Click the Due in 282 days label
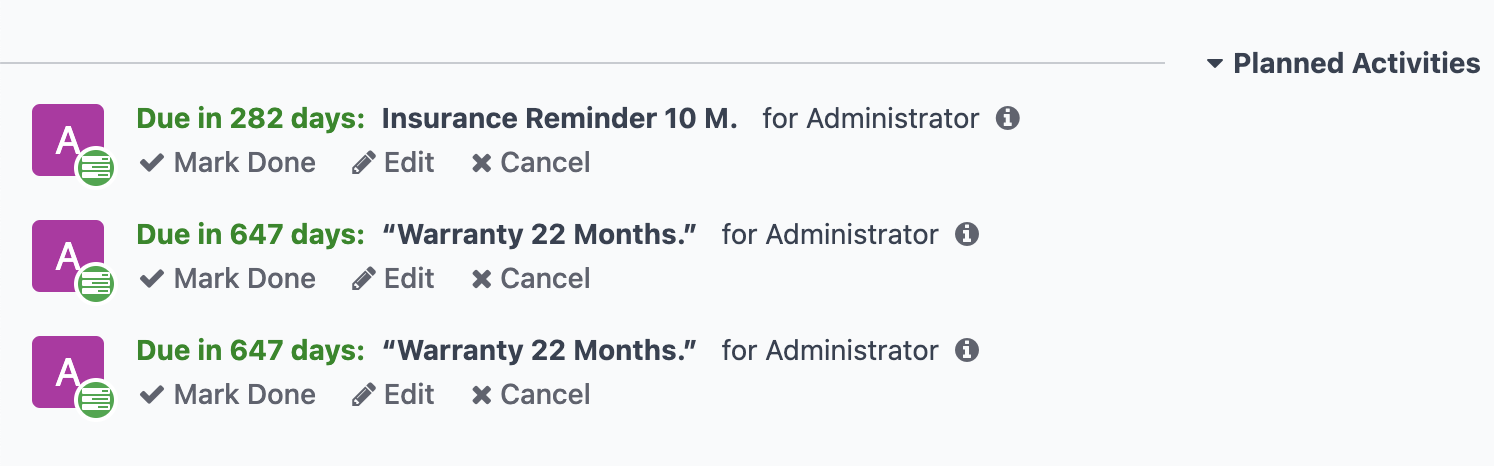The image size is (1494, 466). pyautogui.click(x=251, y=119)
